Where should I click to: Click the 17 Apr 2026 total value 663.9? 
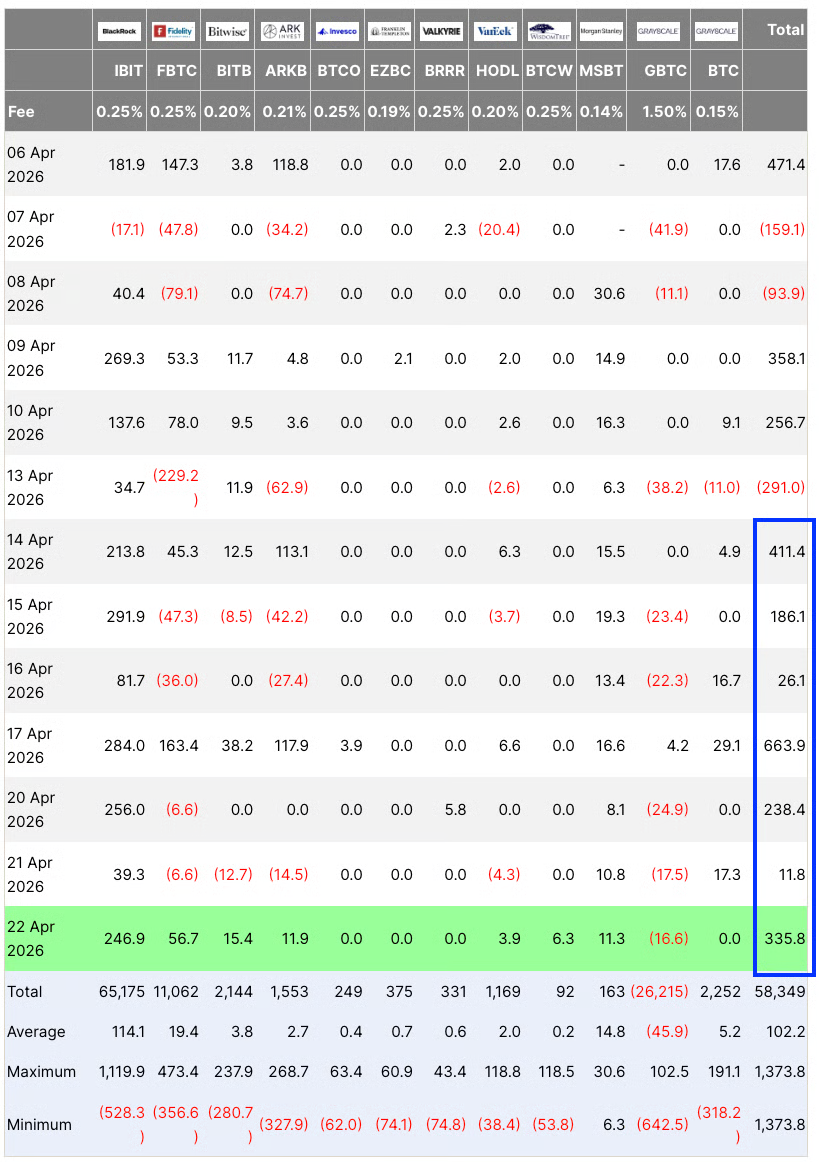pyautogui.click(x=784, y=745)
